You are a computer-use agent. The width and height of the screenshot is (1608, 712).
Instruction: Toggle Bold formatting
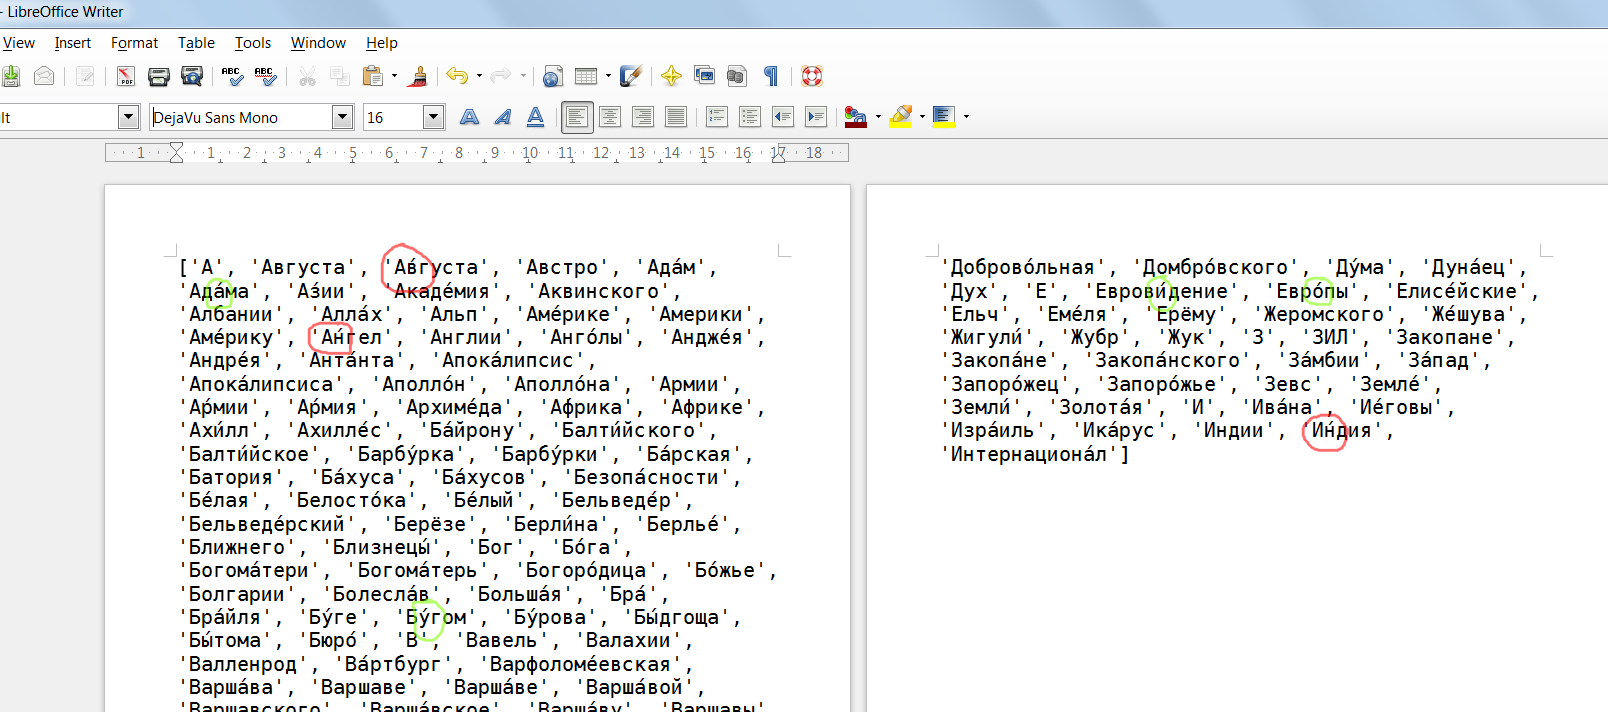[469, 118]
